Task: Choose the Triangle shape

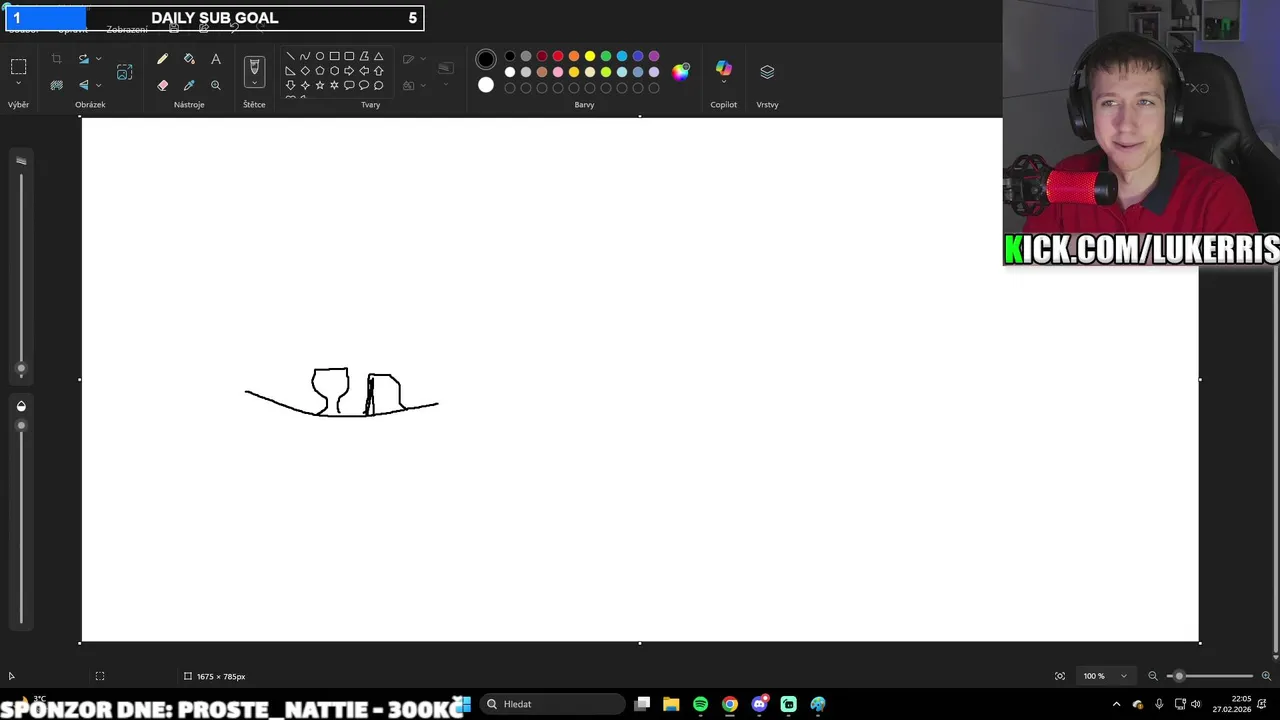Action: click(378, 56)
